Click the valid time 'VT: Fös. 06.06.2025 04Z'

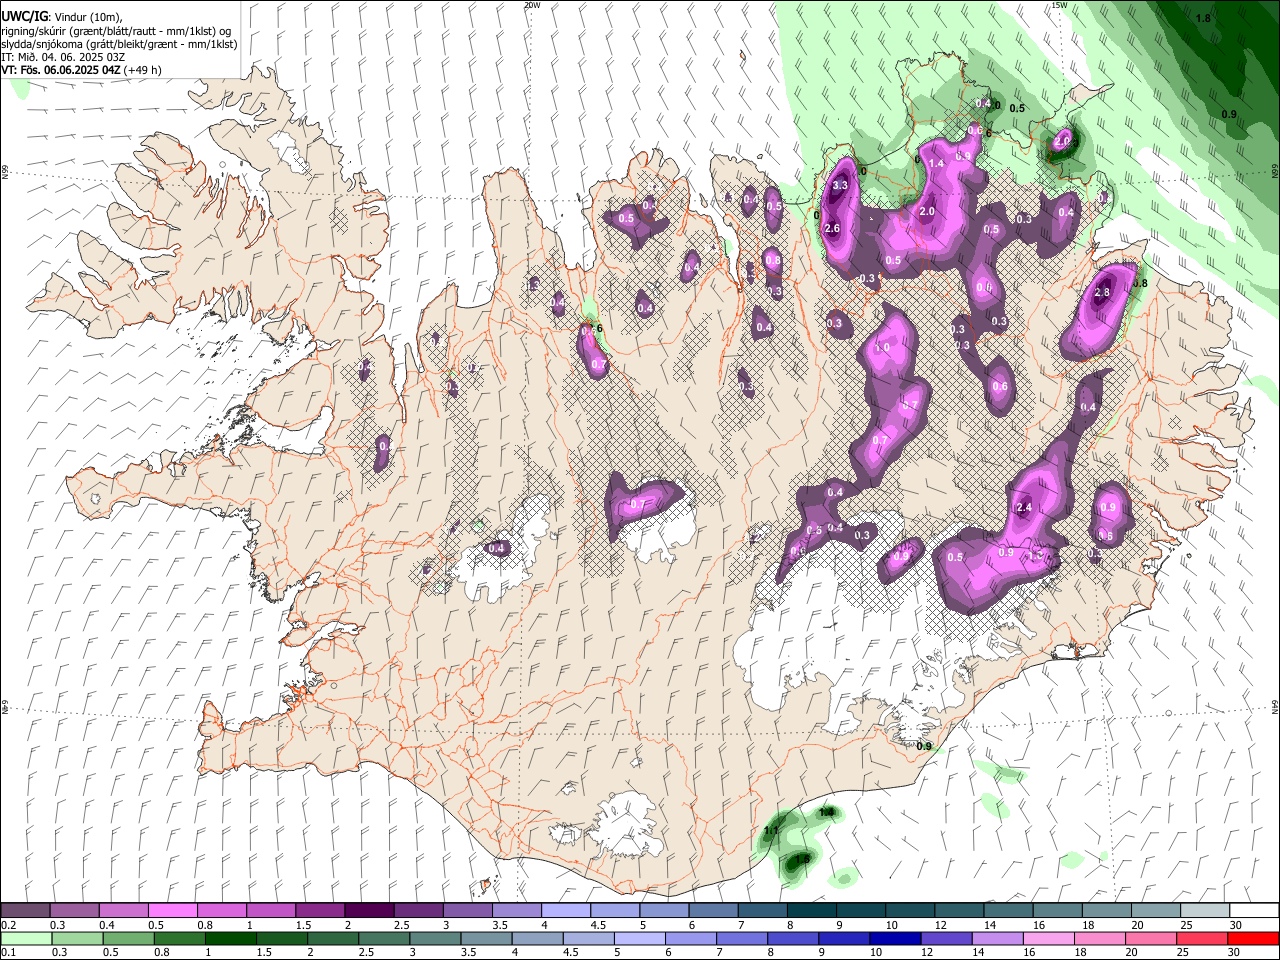(x=61, y=70)
